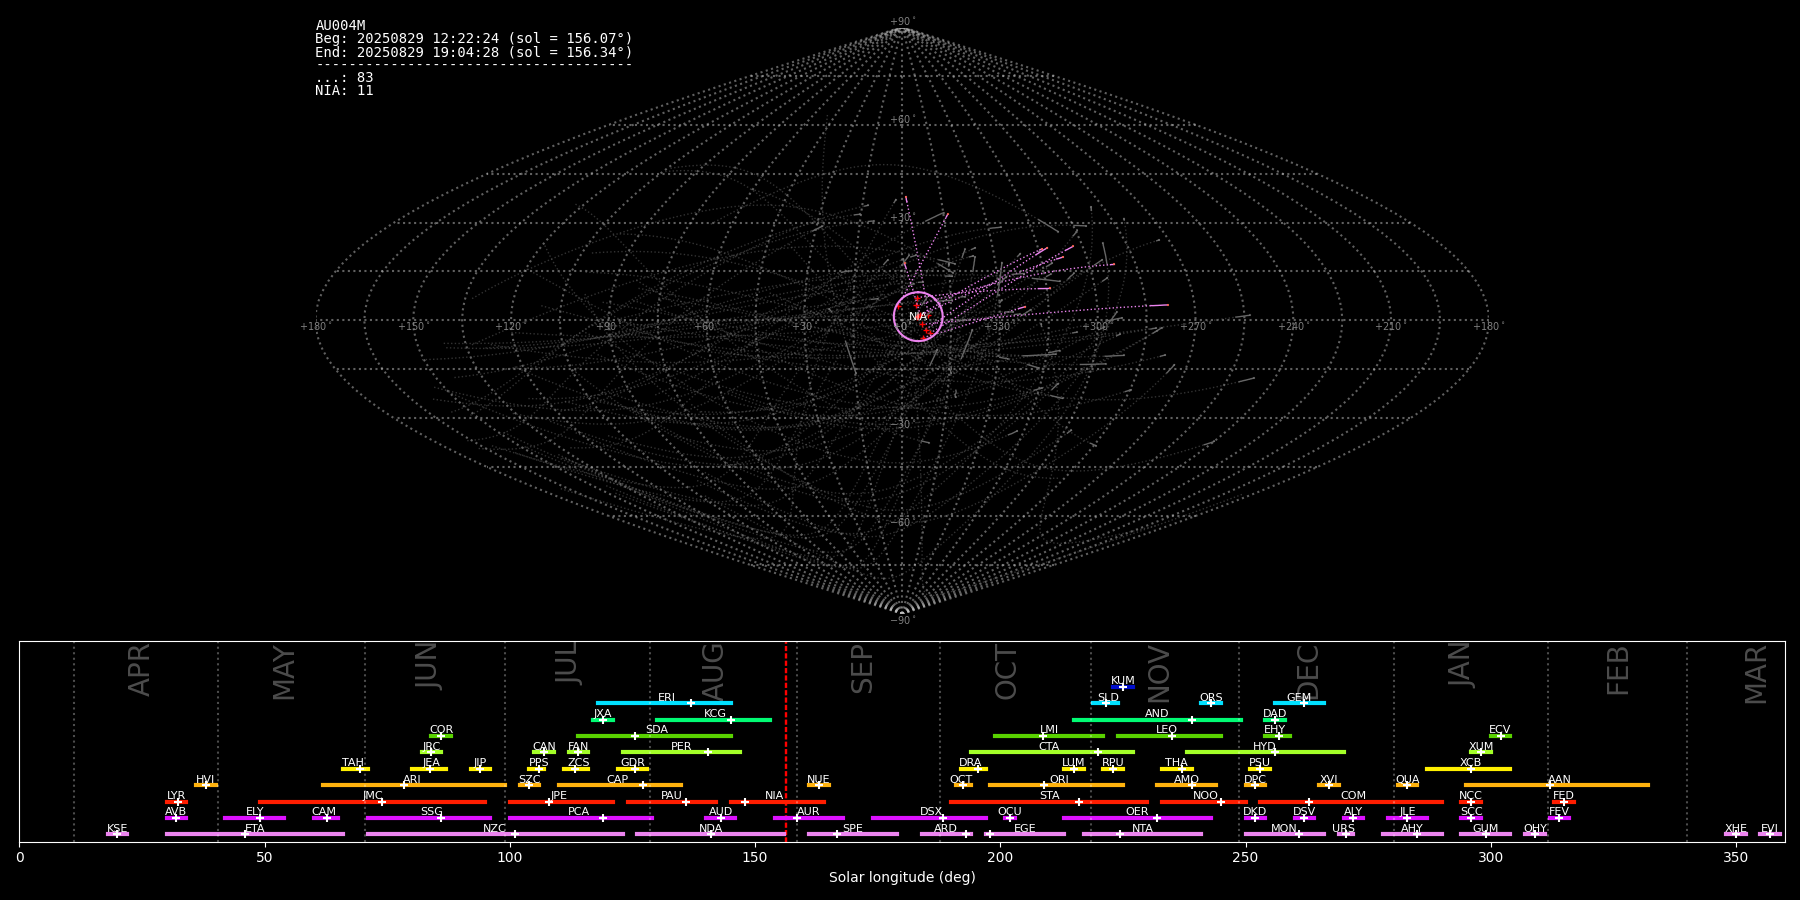This screenshot has width=1800, height=900.
Task: Select the OCT month label
Action: pyautogui.click(x=1007, y=672)
